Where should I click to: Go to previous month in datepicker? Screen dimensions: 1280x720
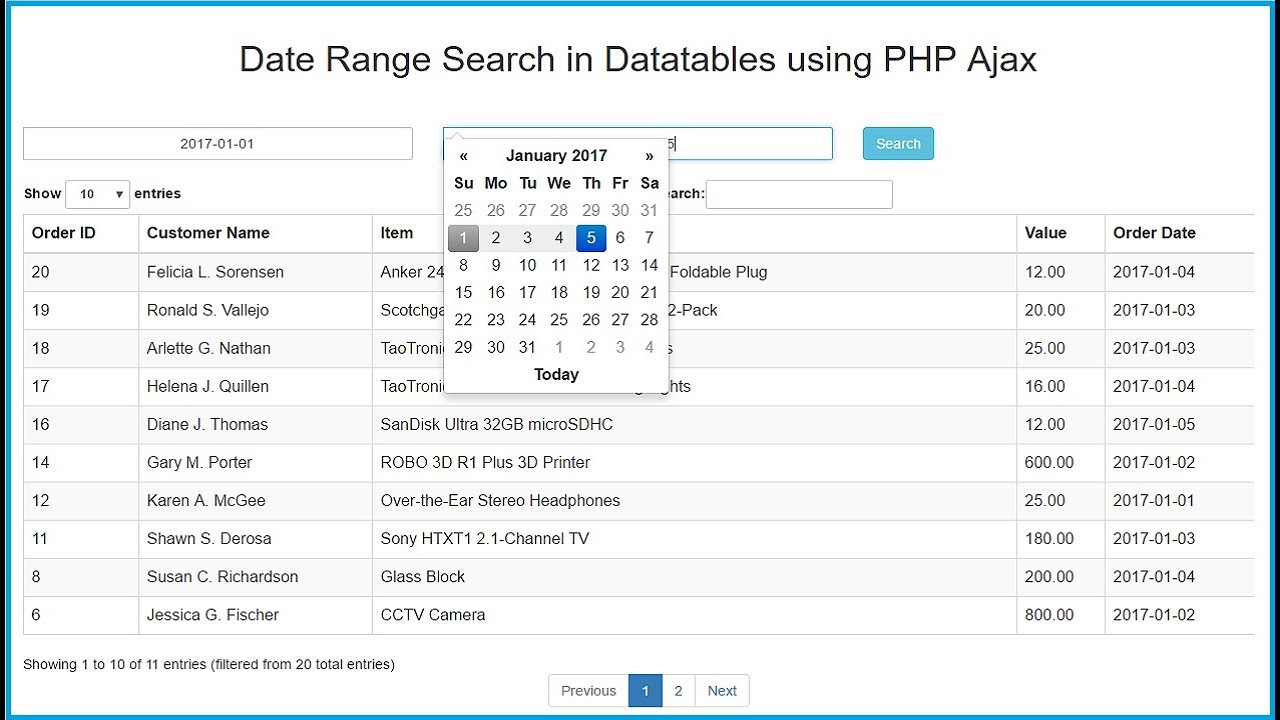pyautogui.click(x=463, y=155)
